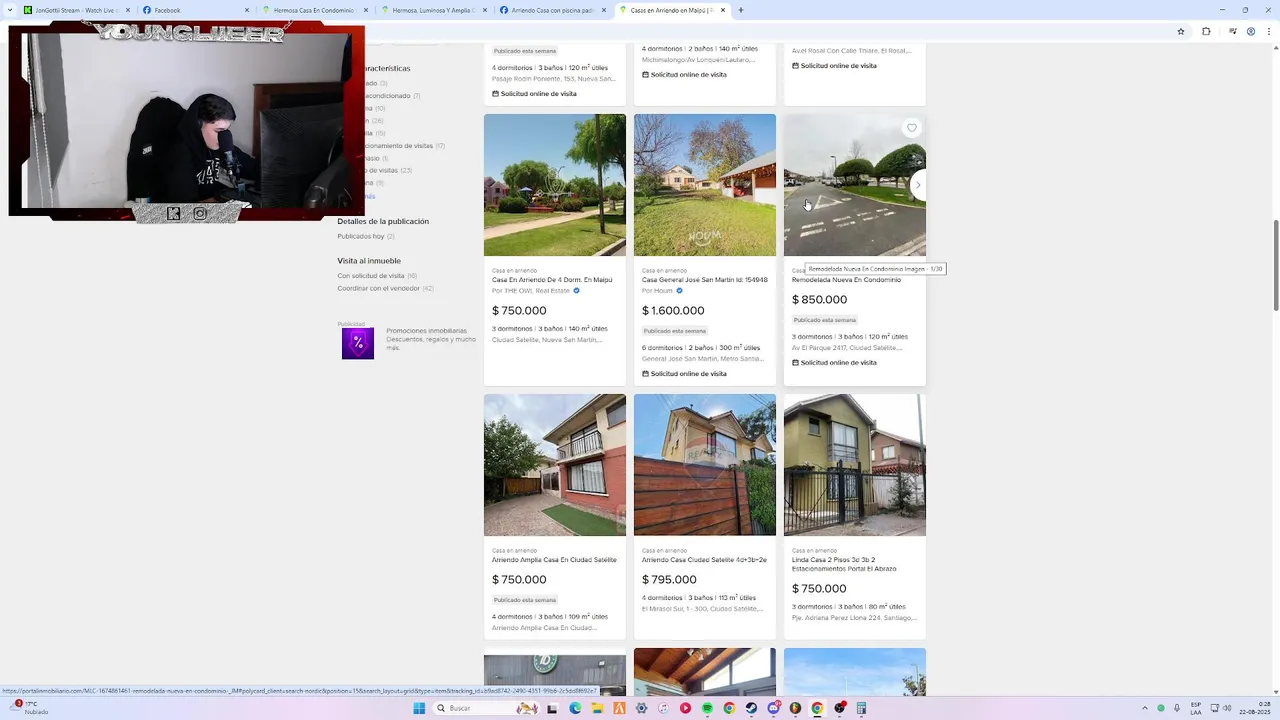Show next photo of the $850.000 listing

coord(917,185)
